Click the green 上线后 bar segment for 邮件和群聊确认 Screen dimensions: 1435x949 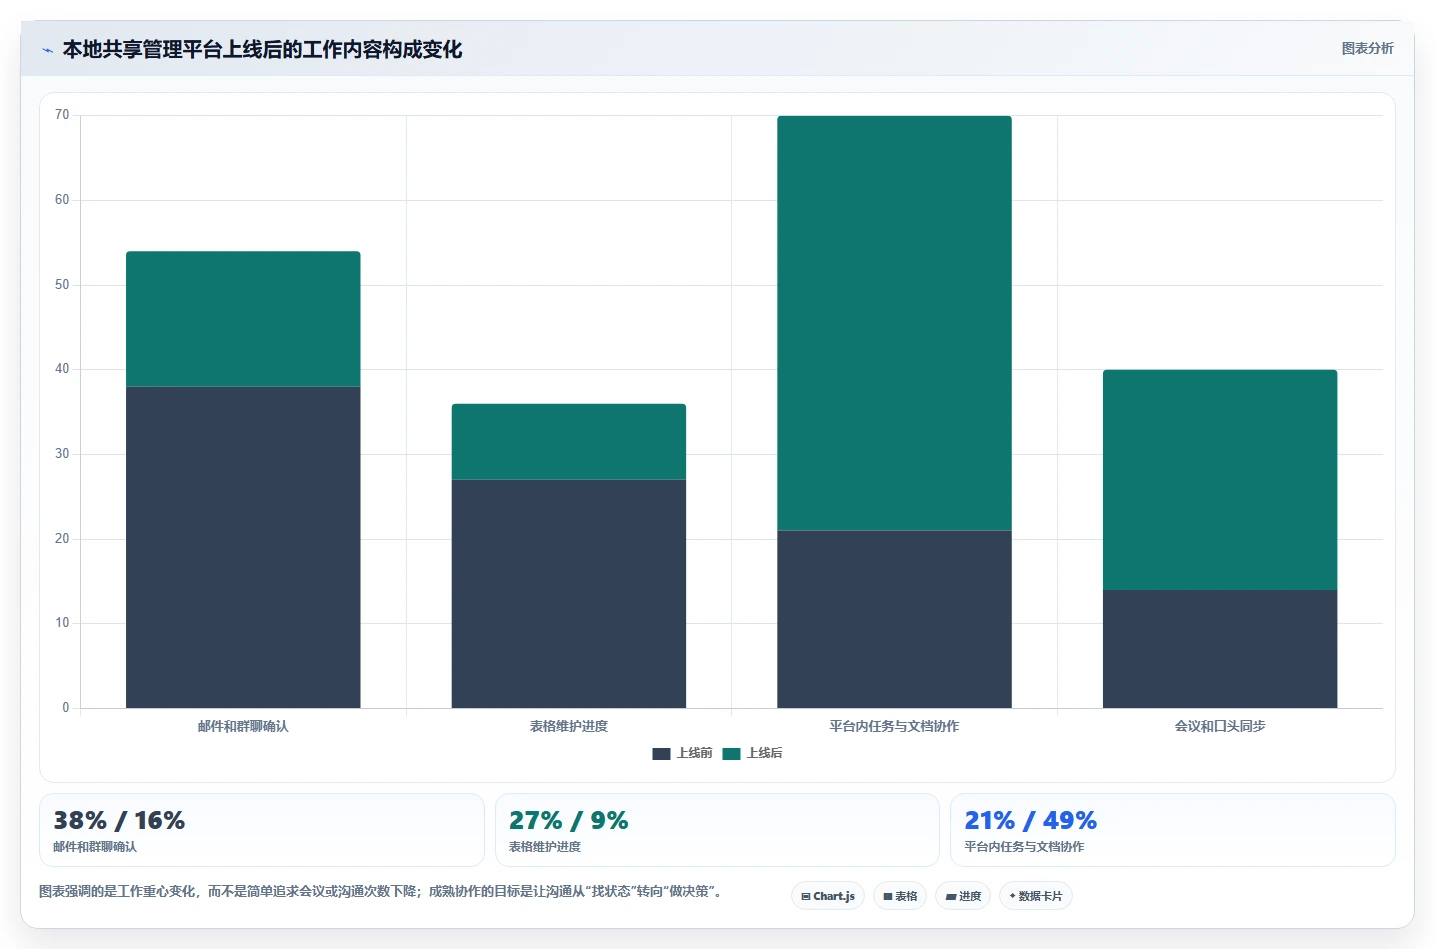coord(243,319)
